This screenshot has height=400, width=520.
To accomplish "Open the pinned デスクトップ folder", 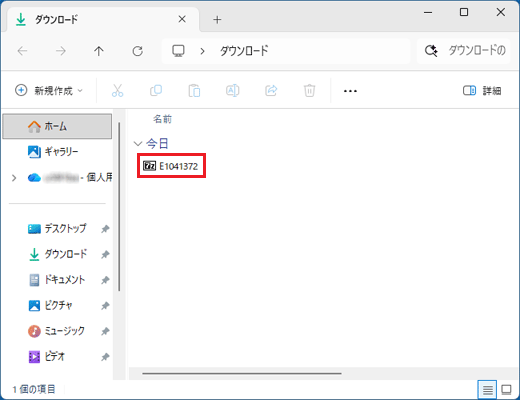I will 57,229.
